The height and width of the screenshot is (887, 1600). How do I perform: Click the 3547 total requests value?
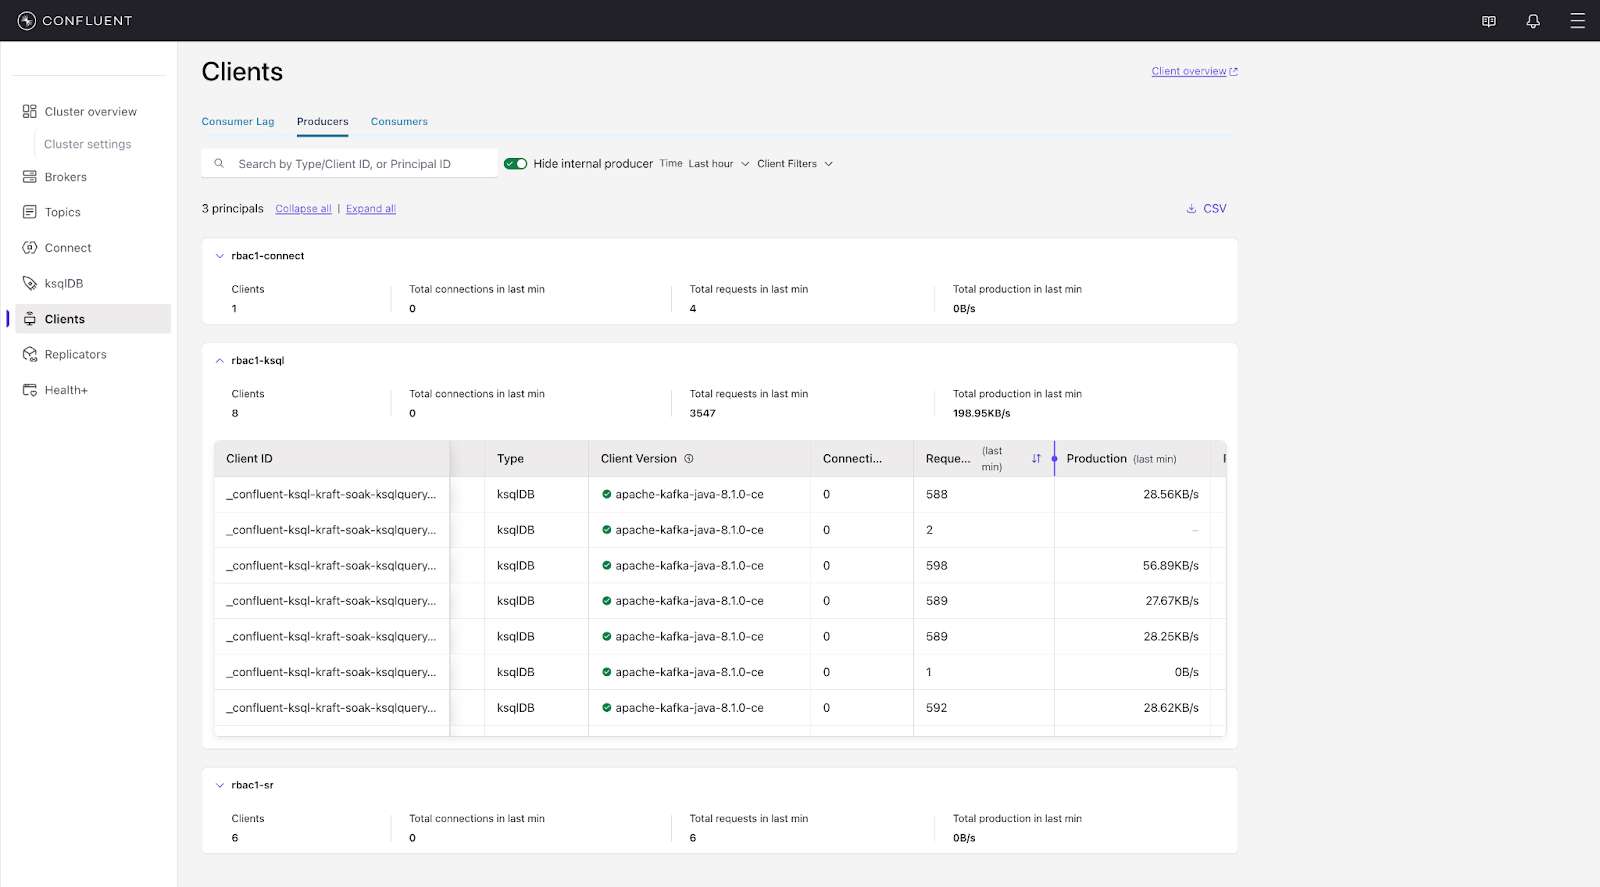click(703, 413)
